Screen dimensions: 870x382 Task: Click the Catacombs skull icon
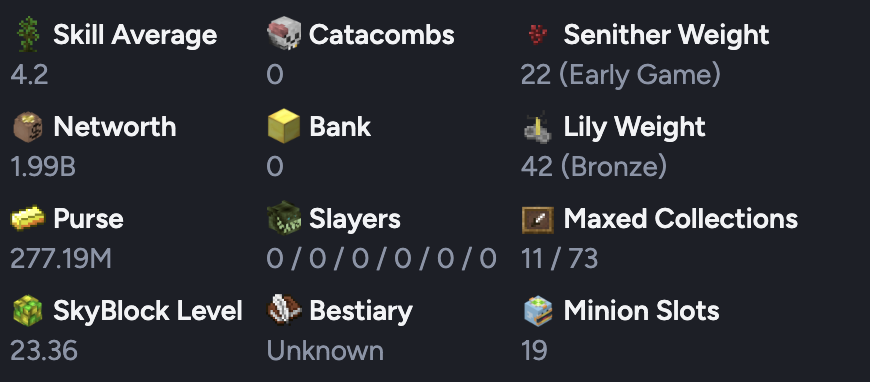tap(284, 34)
